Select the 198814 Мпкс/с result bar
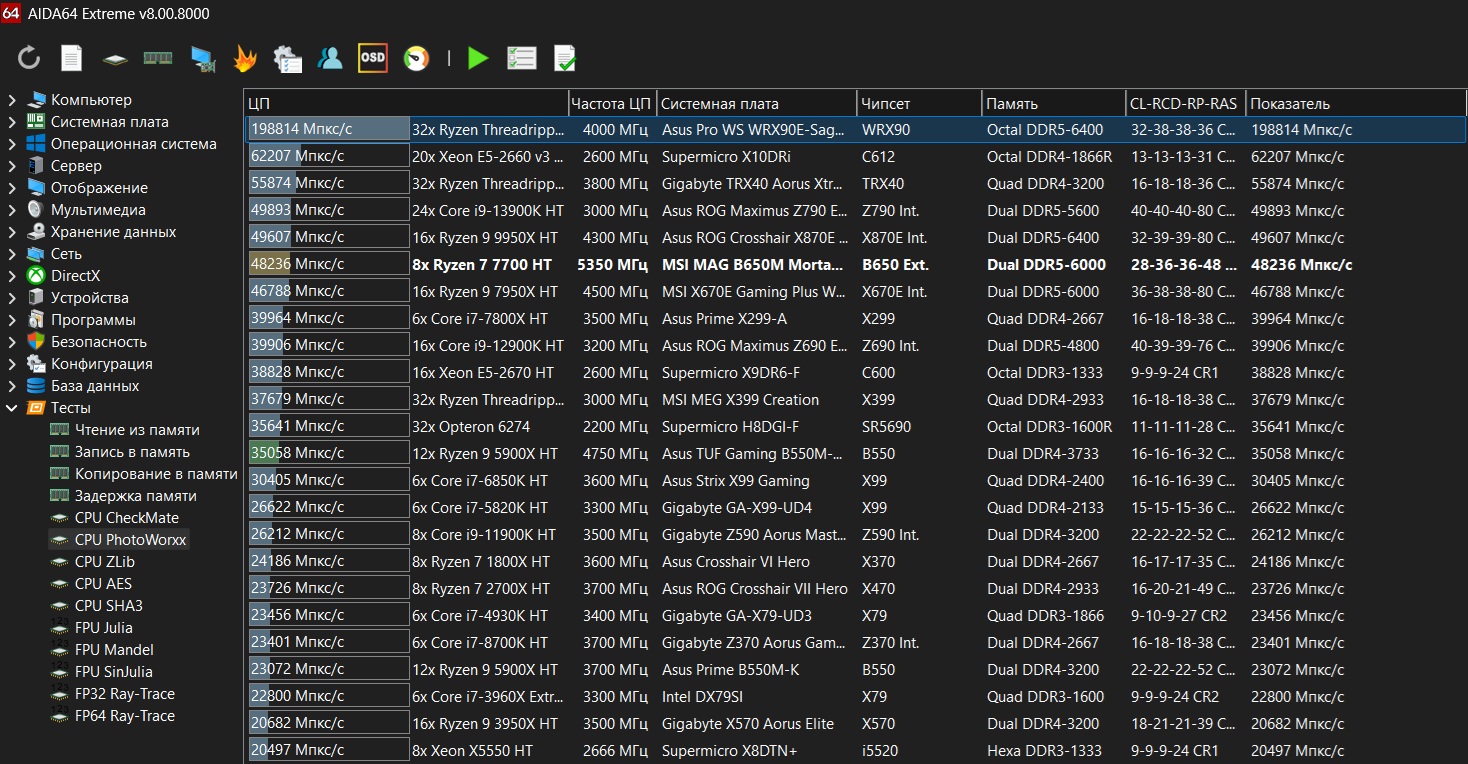 click(329, 129)
